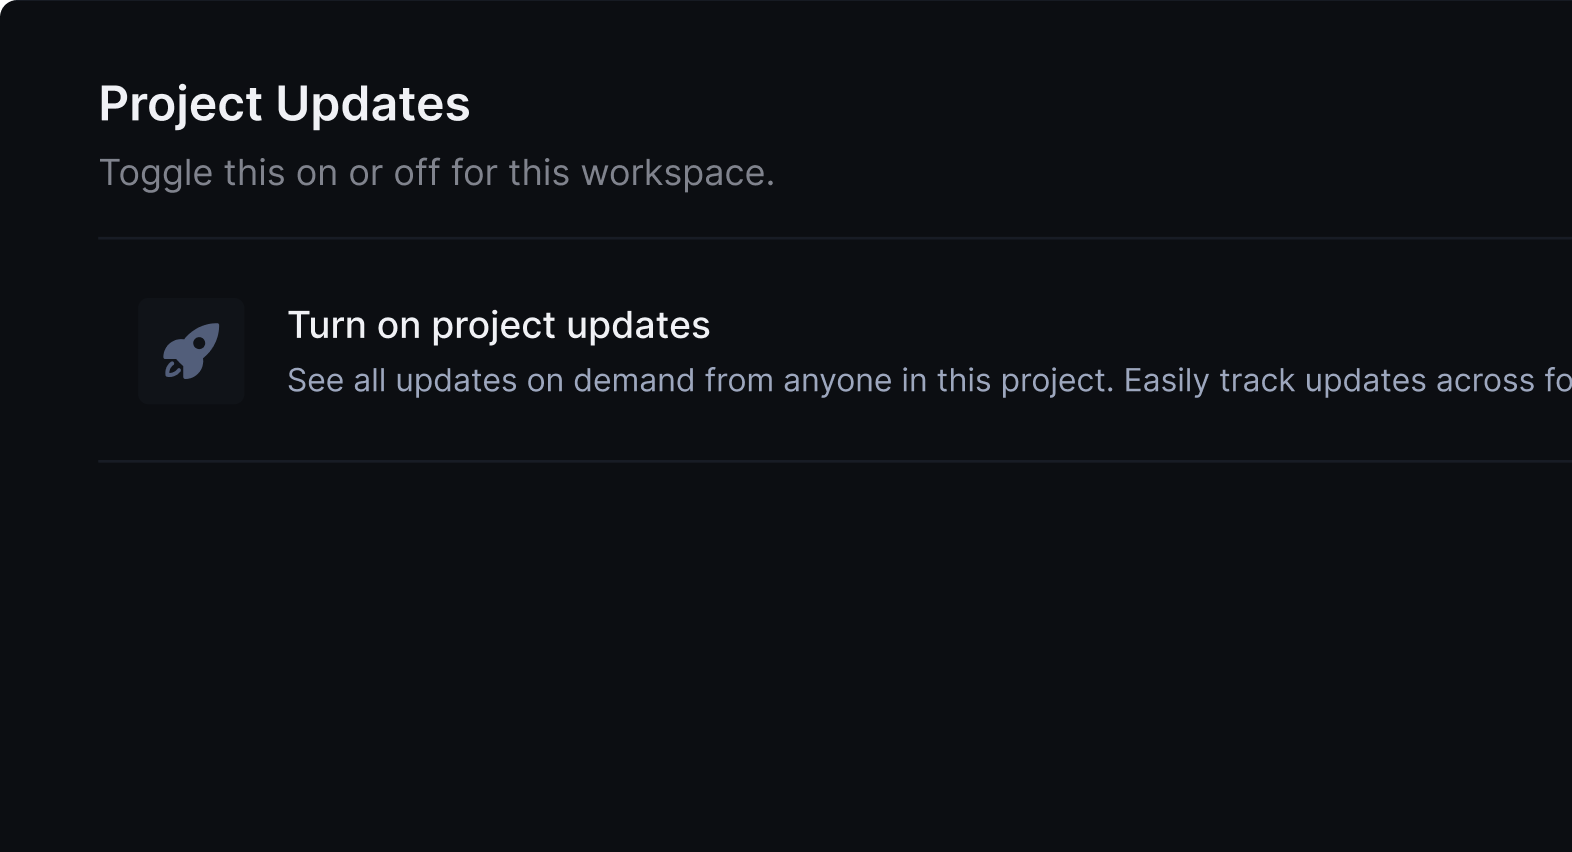Image resolution: width=1572 pixels, height=852 pixels.
Task: Click the "Toggle this on or off" subtitle
Action: point(436,173)
